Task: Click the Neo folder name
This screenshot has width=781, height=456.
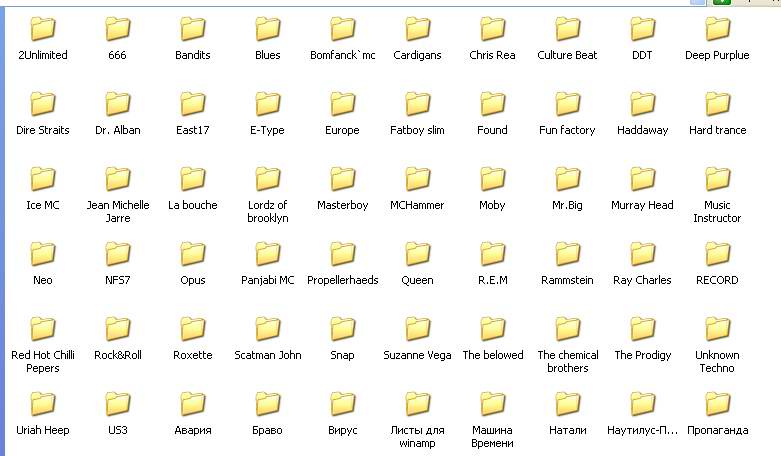Action: point(43,280)
